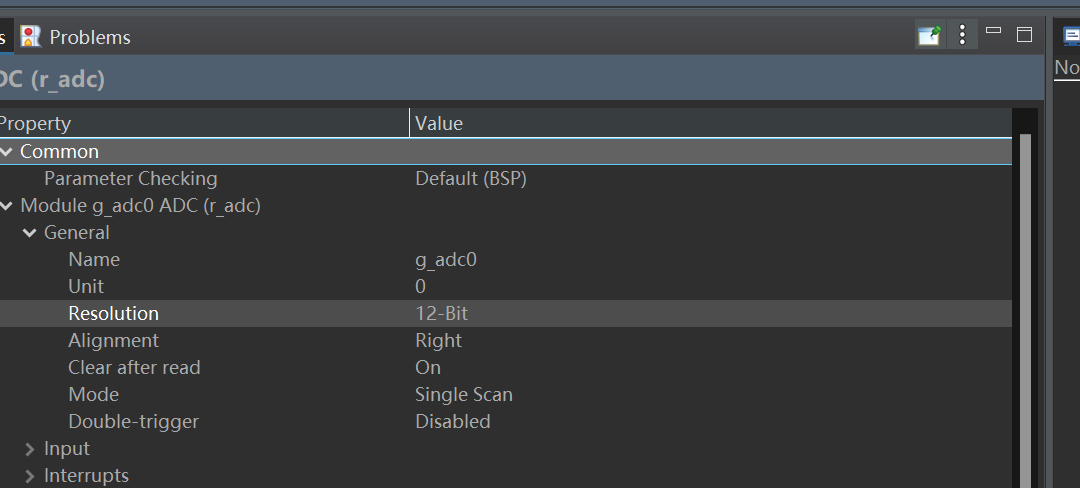Click the Problems tab icon
The width and height of the screenshot is (1080, 488).
30,36
